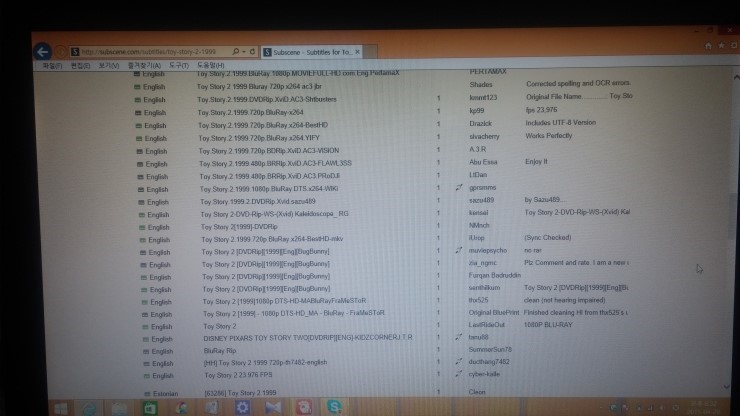The image size is (740, 416).
Task: Open the Estonian [63286] Toy Story 2 1999 entry
Action: click(241, 393)
